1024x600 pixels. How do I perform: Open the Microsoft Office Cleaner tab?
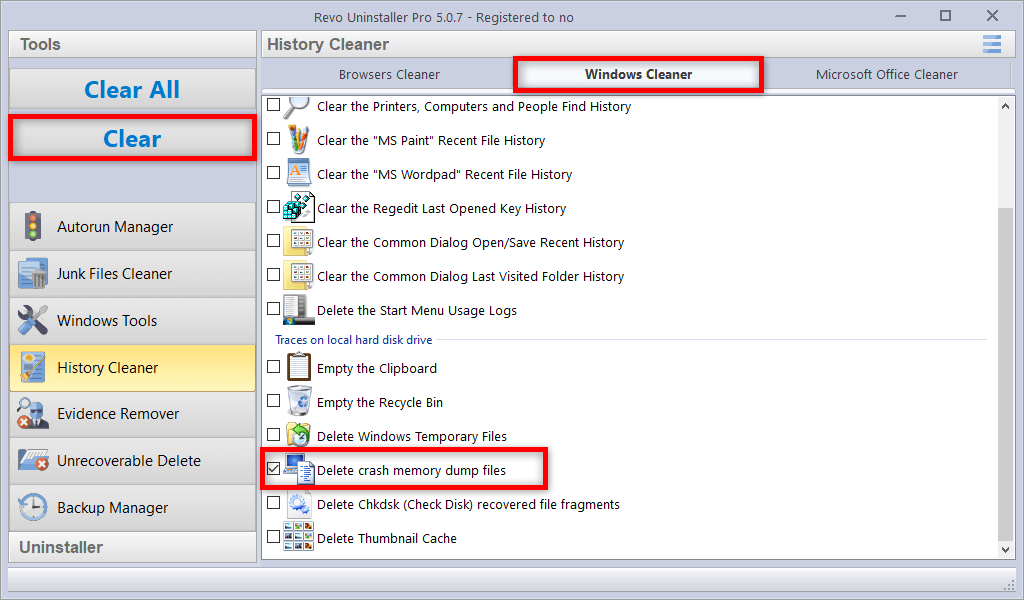[x=886, y=74]
